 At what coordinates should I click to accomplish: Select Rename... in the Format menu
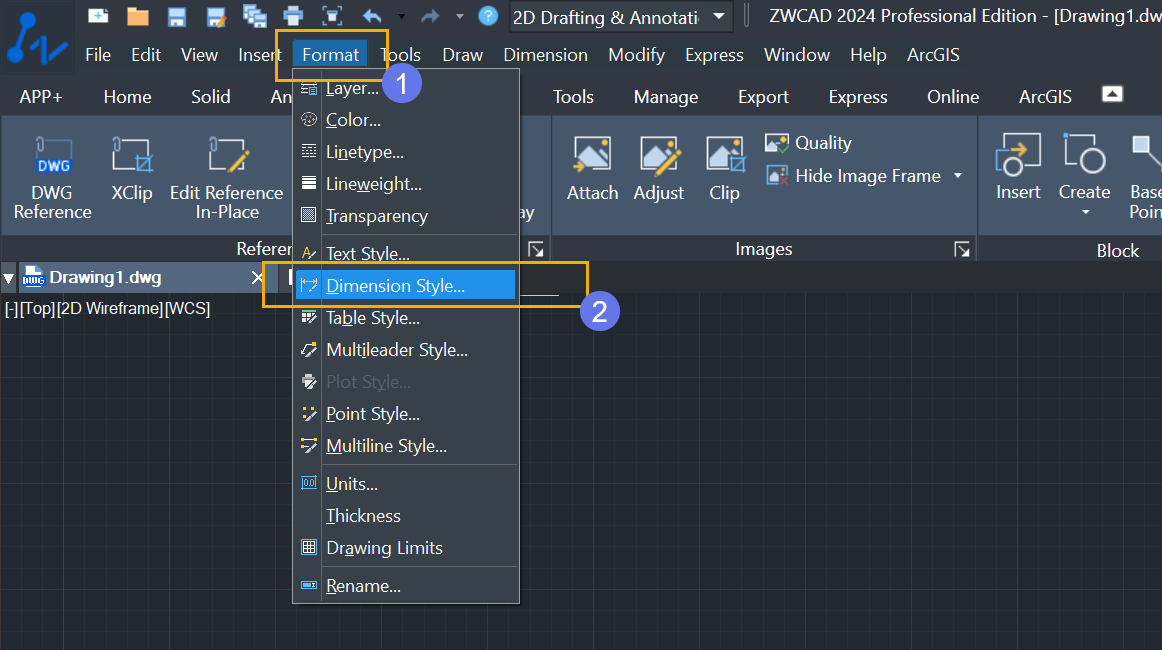pos(406,586)
